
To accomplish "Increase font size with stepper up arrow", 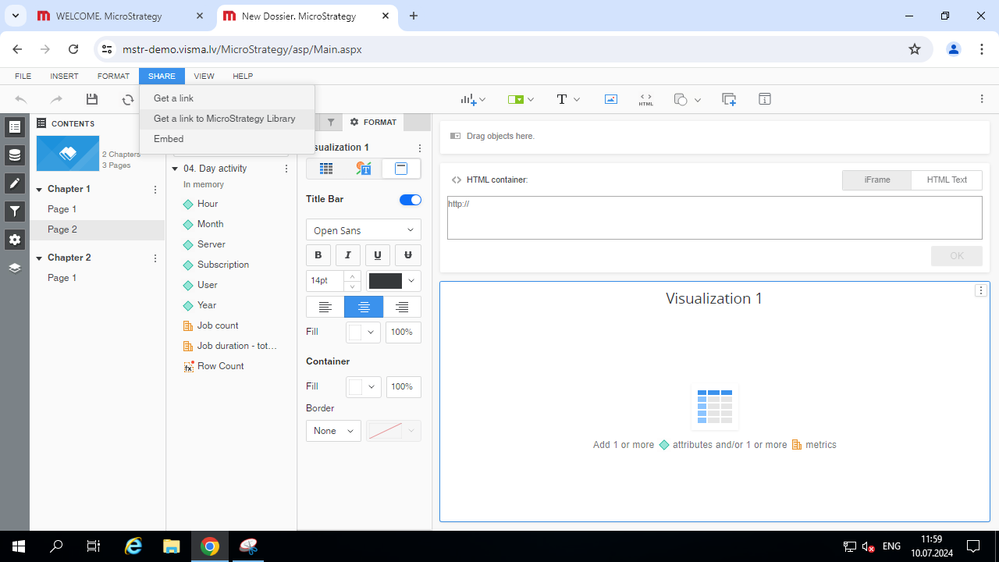I will pos(352,277).
